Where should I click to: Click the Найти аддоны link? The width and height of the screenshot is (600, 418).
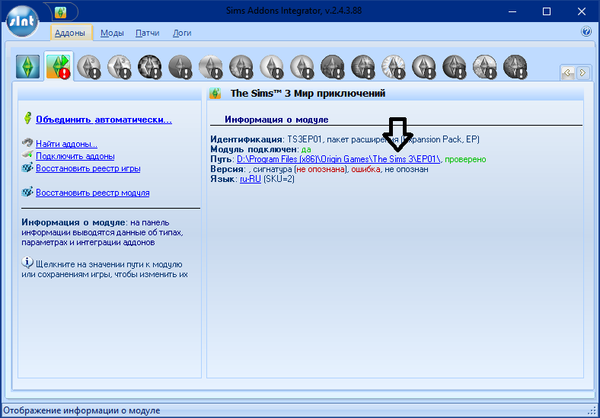point(67,144)
